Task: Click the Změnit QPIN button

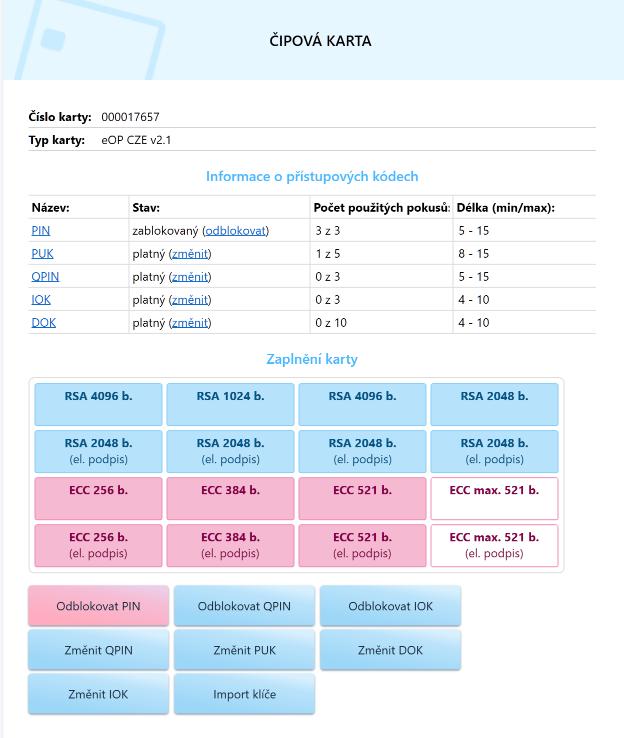Action: [98, 650]
